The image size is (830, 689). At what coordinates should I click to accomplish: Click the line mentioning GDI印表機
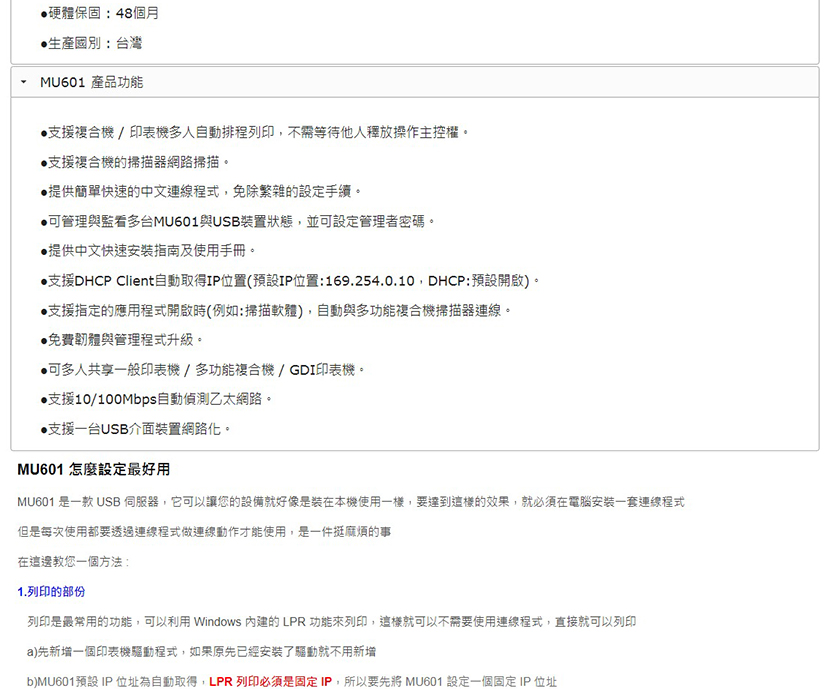[203, 369]
